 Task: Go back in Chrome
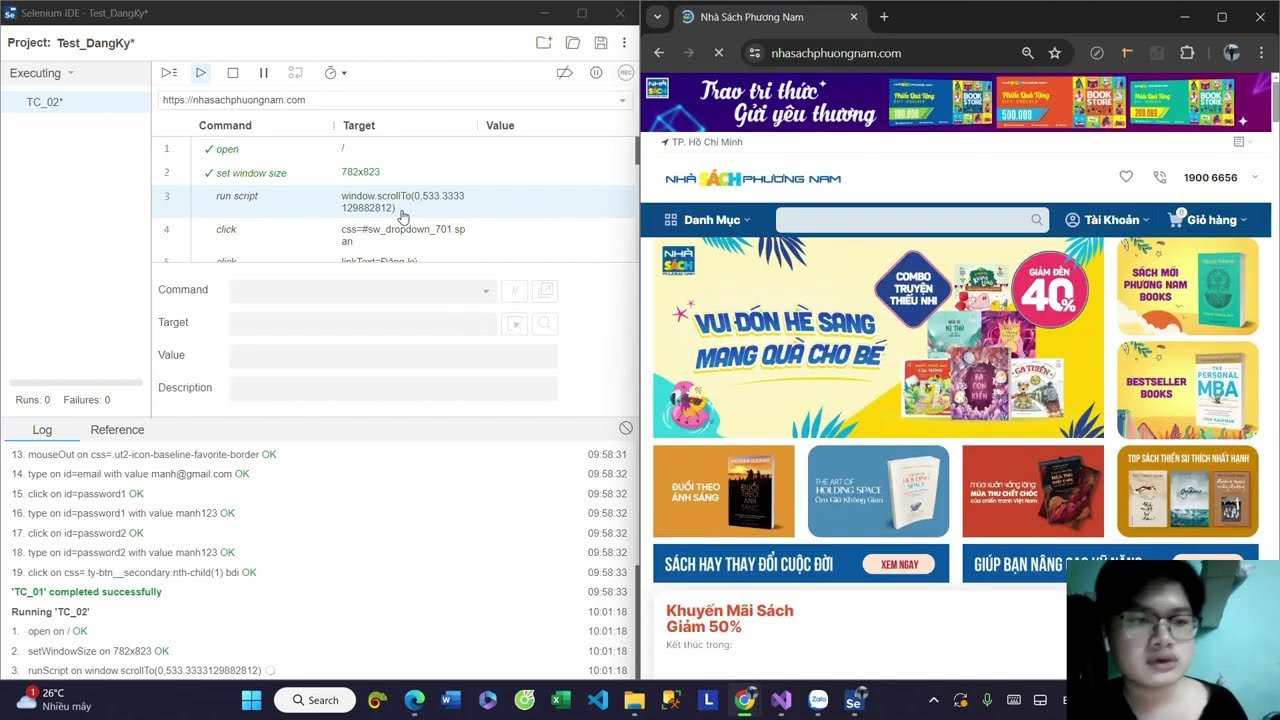(x=659, y=53)
